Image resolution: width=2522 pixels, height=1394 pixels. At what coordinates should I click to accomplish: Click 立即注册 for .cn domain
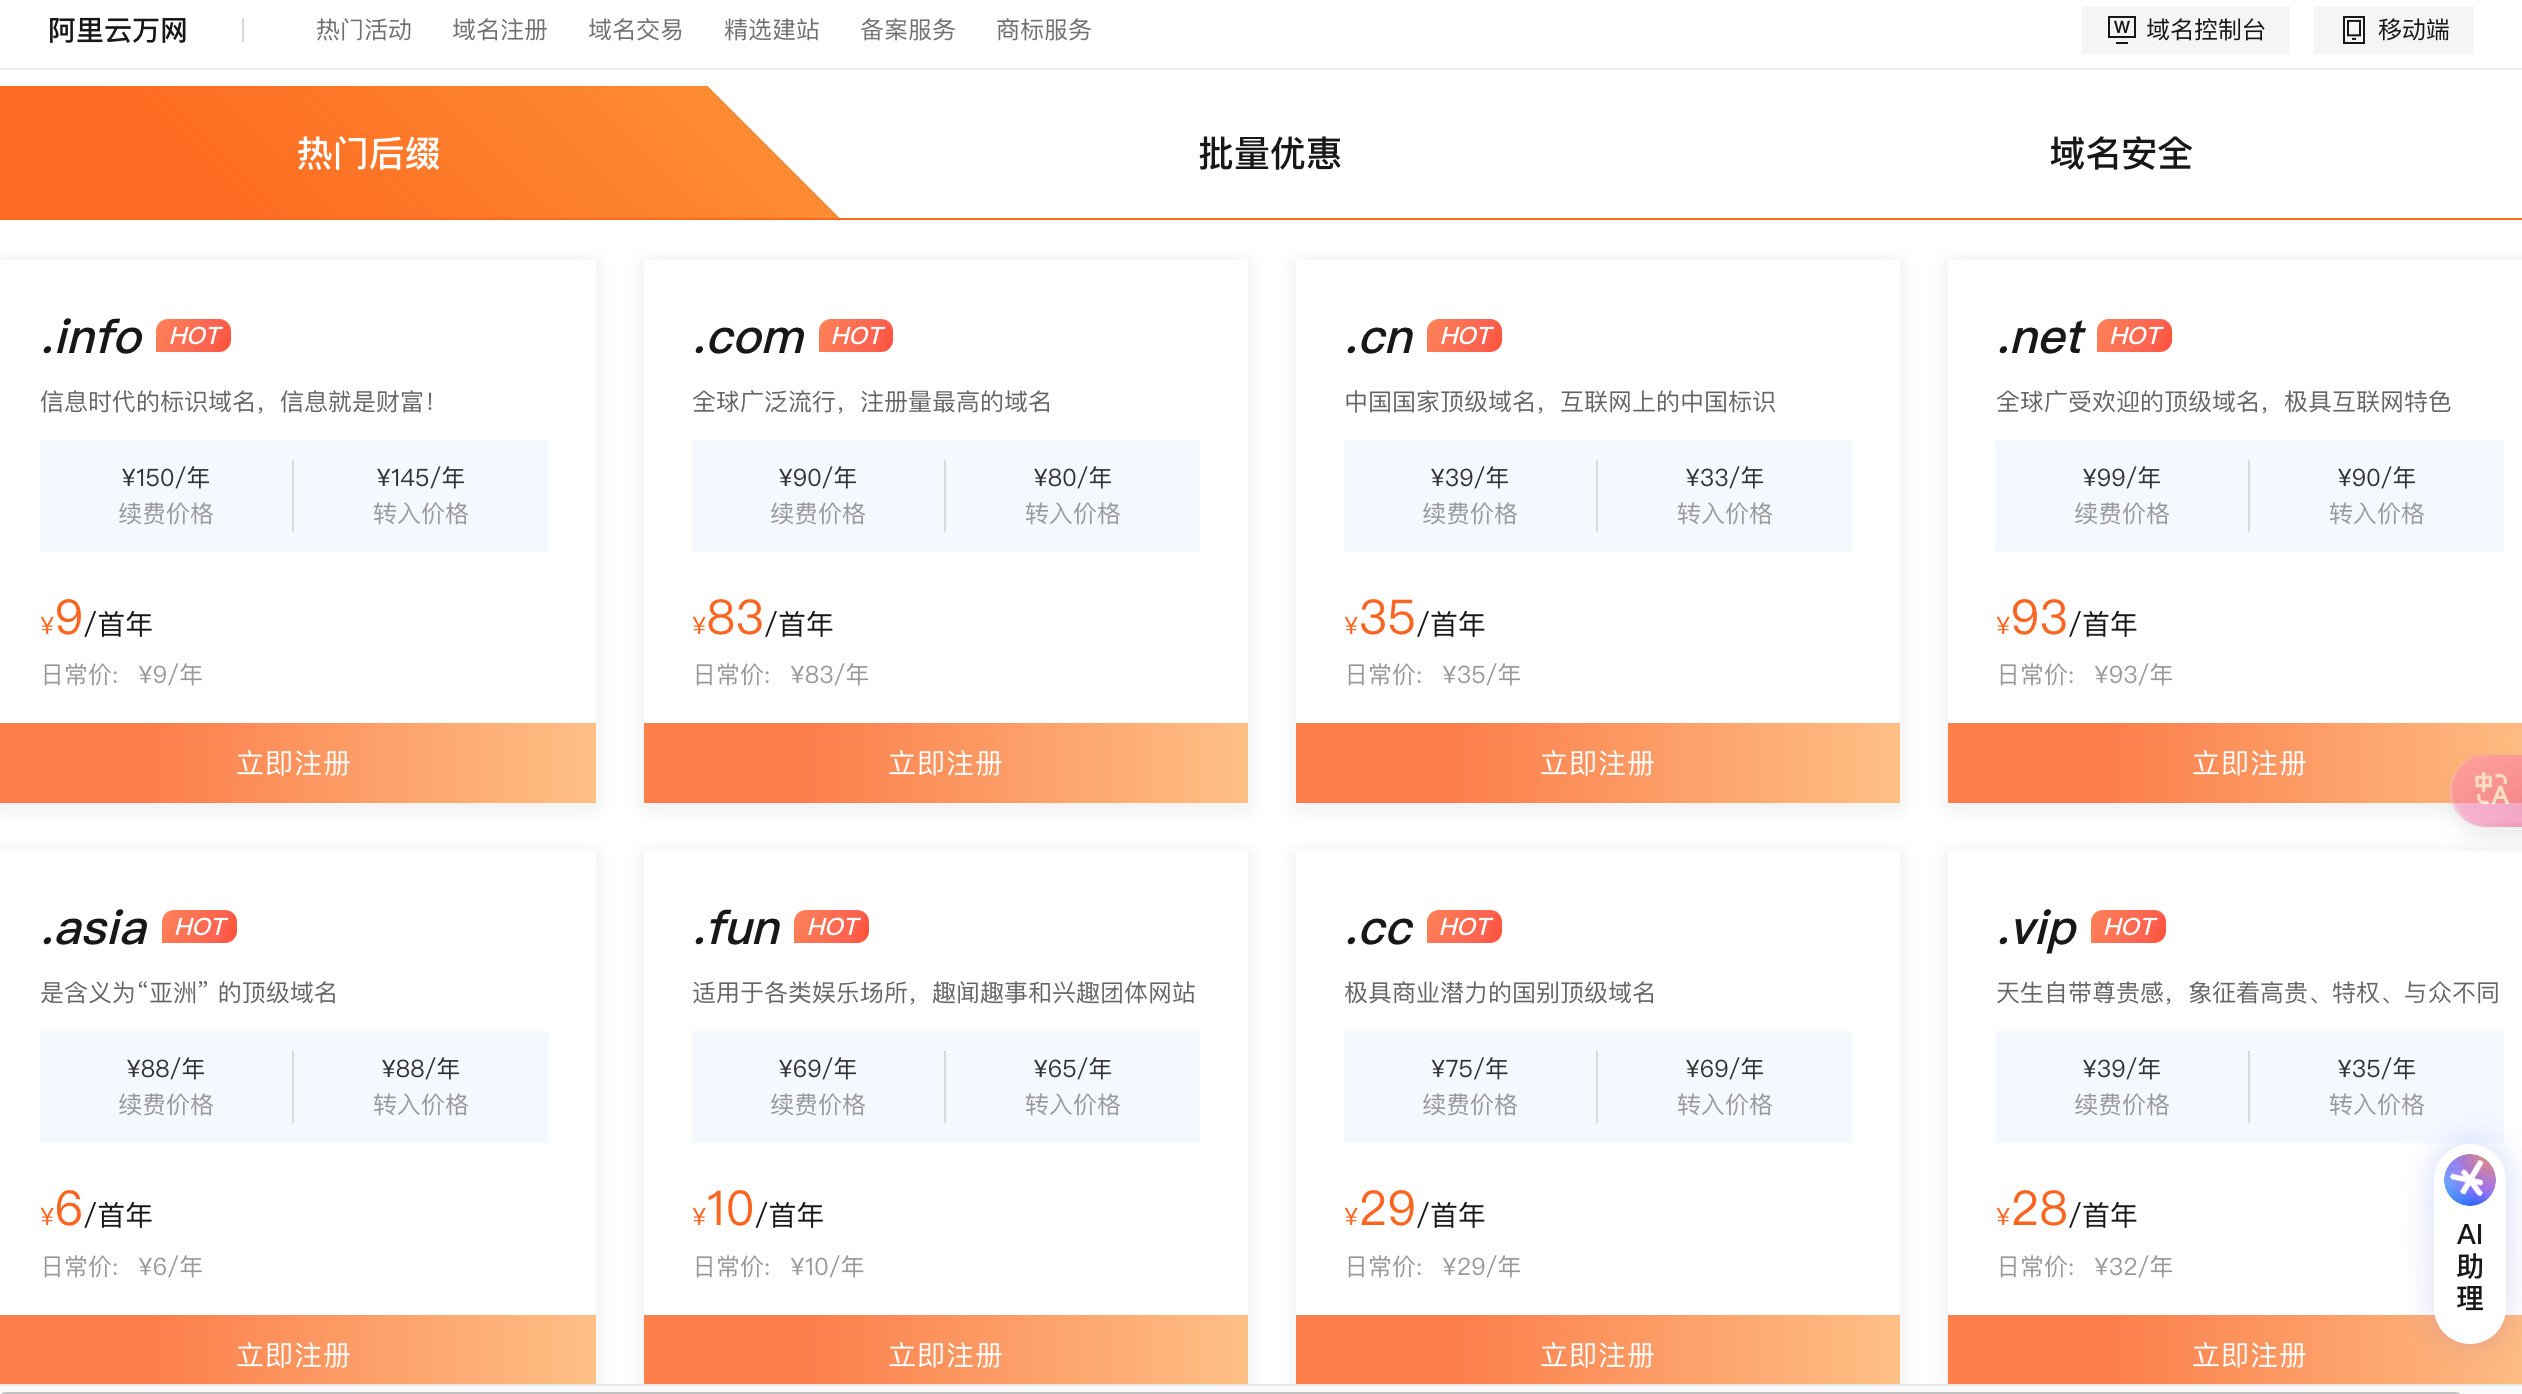tap(1597, 763)
